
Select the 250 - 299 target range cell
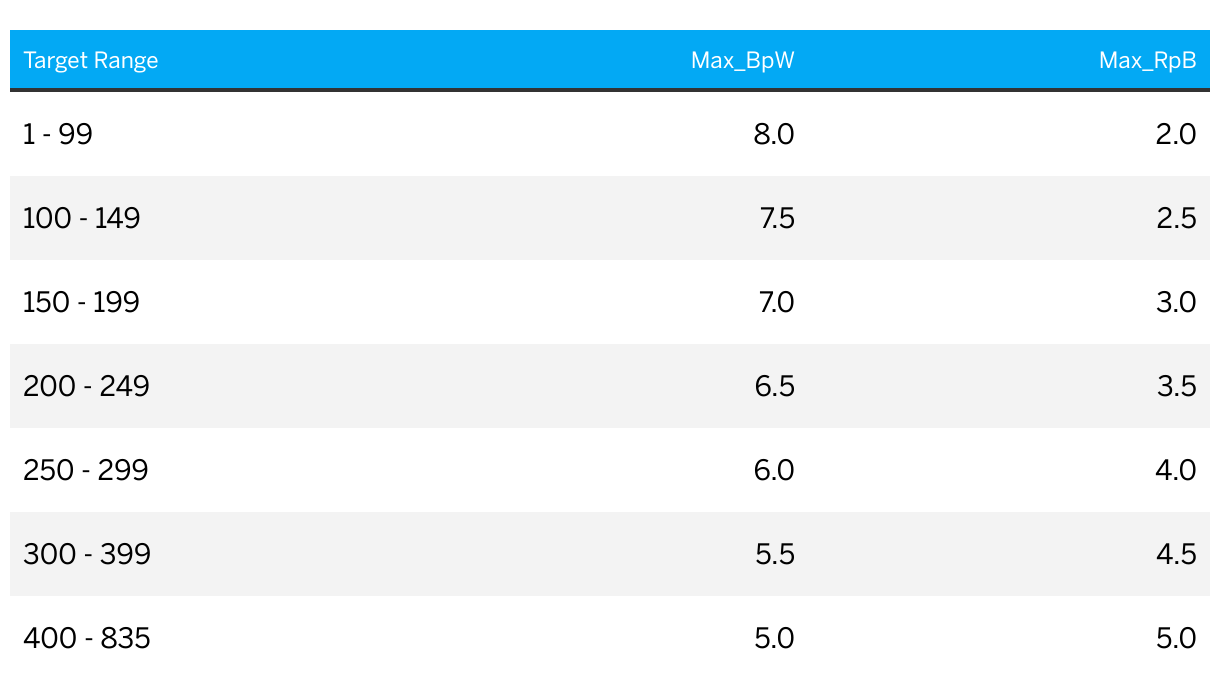pos(86,470)
